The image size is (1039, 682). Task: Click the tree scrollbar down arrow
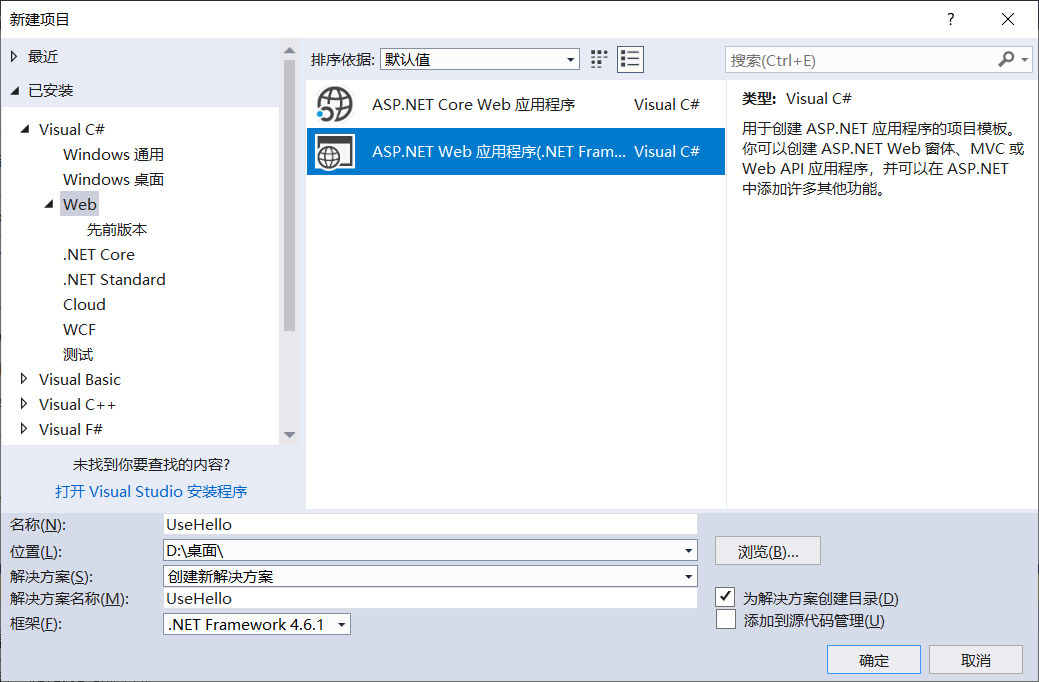pyautogui.click(x=290, y=435)
